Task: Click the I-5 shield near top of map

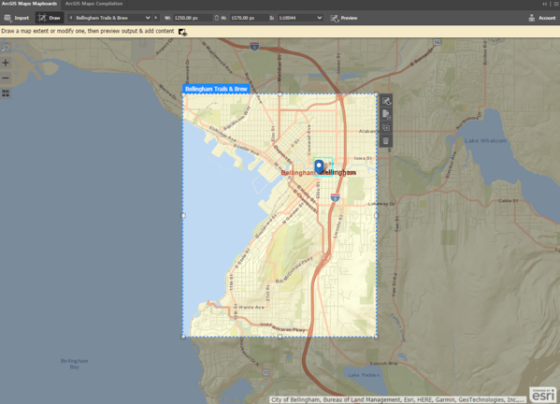Action: pos(254,46)
